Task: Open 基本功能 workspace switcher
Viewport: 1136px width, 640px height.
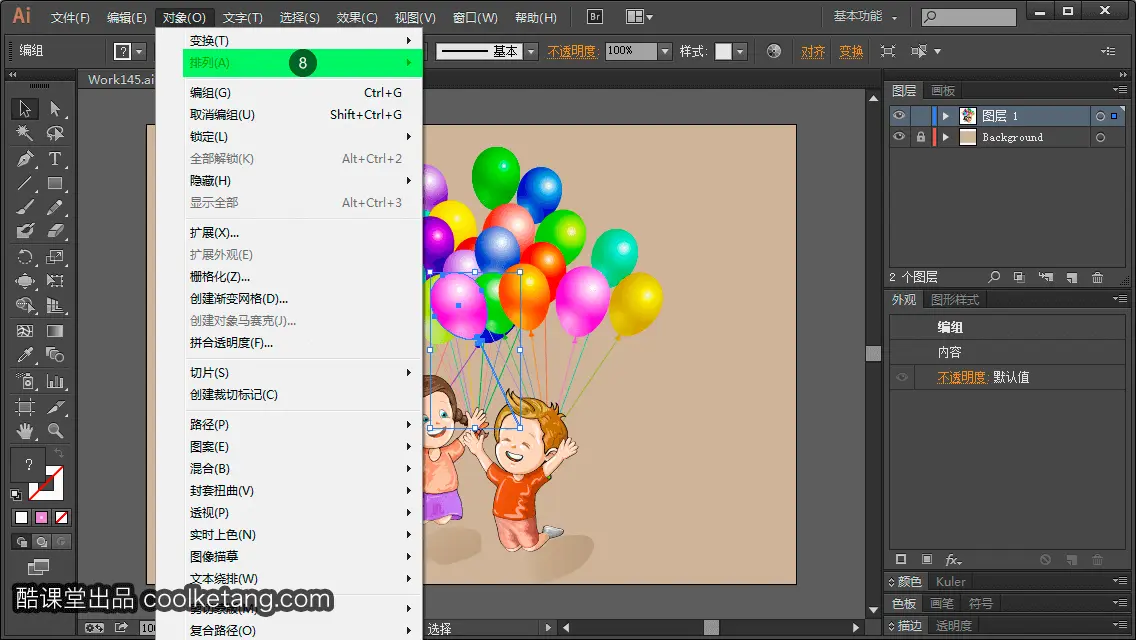Action: coord(865,16)
